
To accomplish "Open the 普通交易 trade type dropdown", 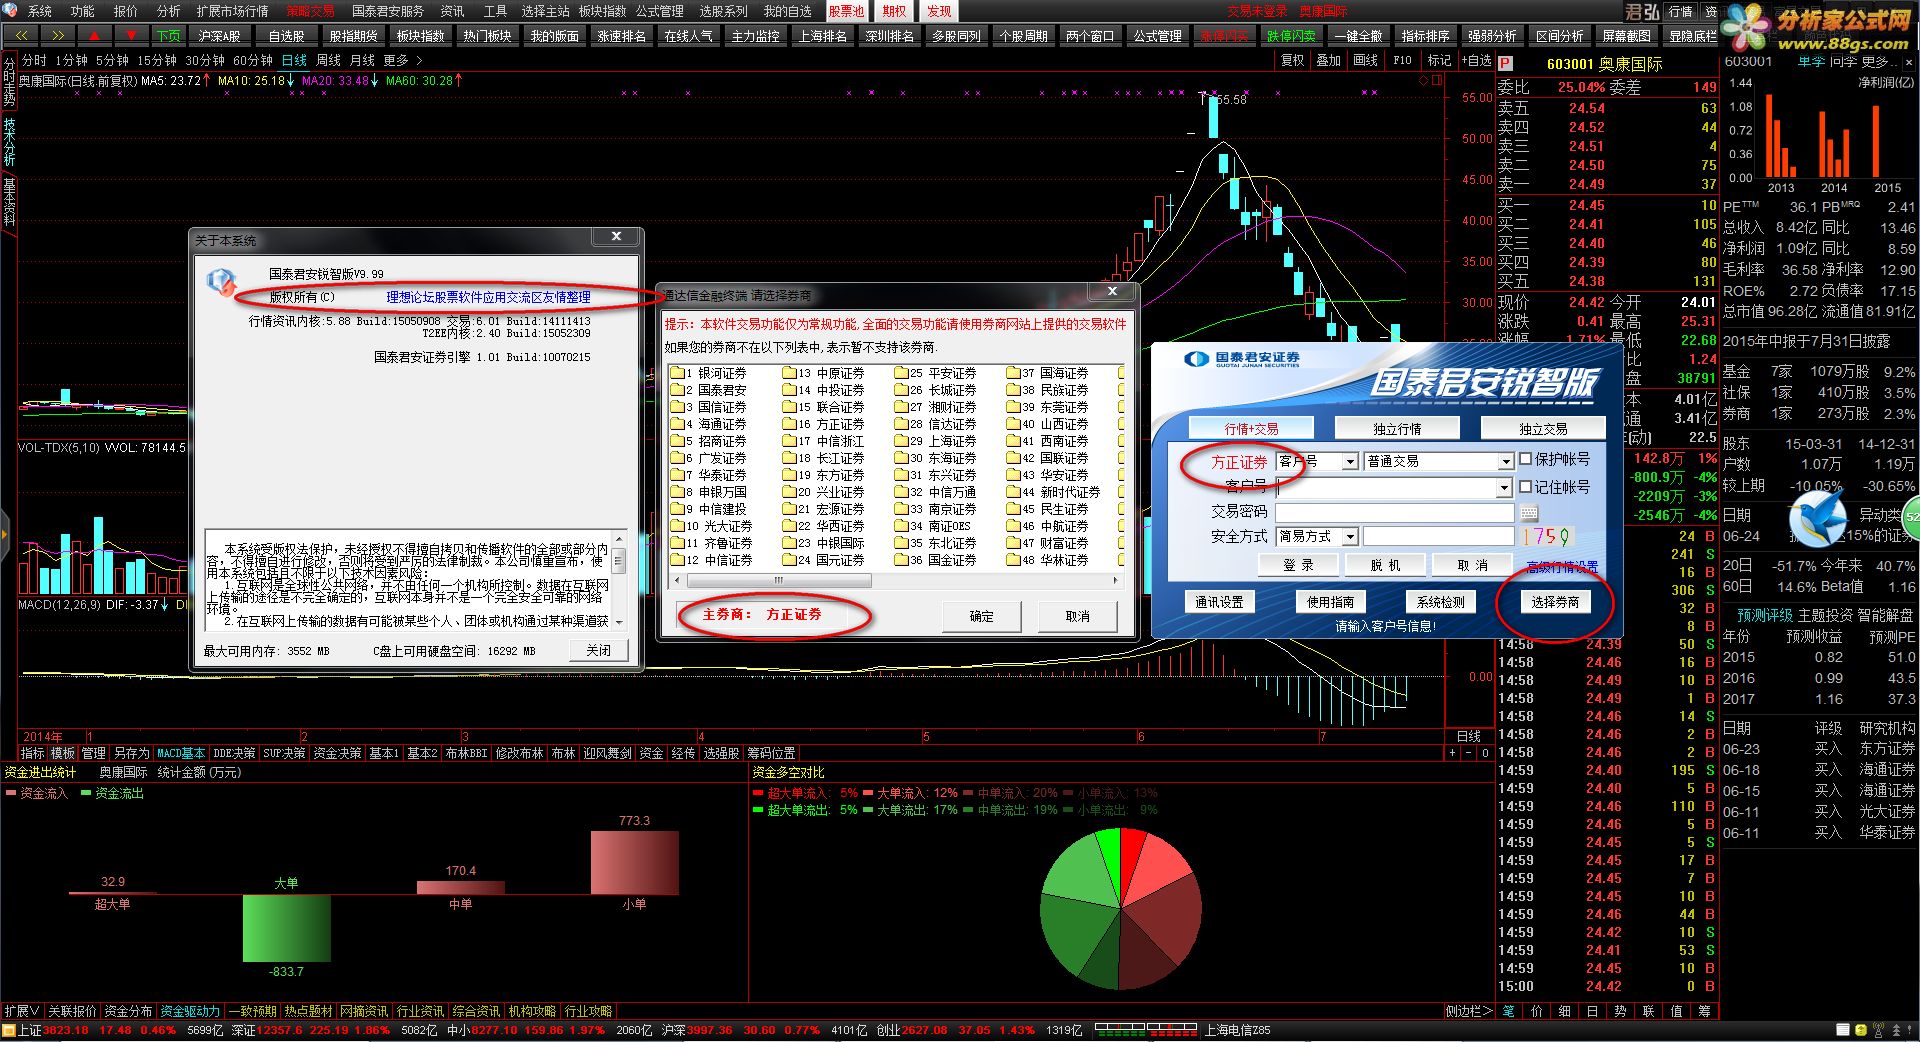I will pos(1505,462).
